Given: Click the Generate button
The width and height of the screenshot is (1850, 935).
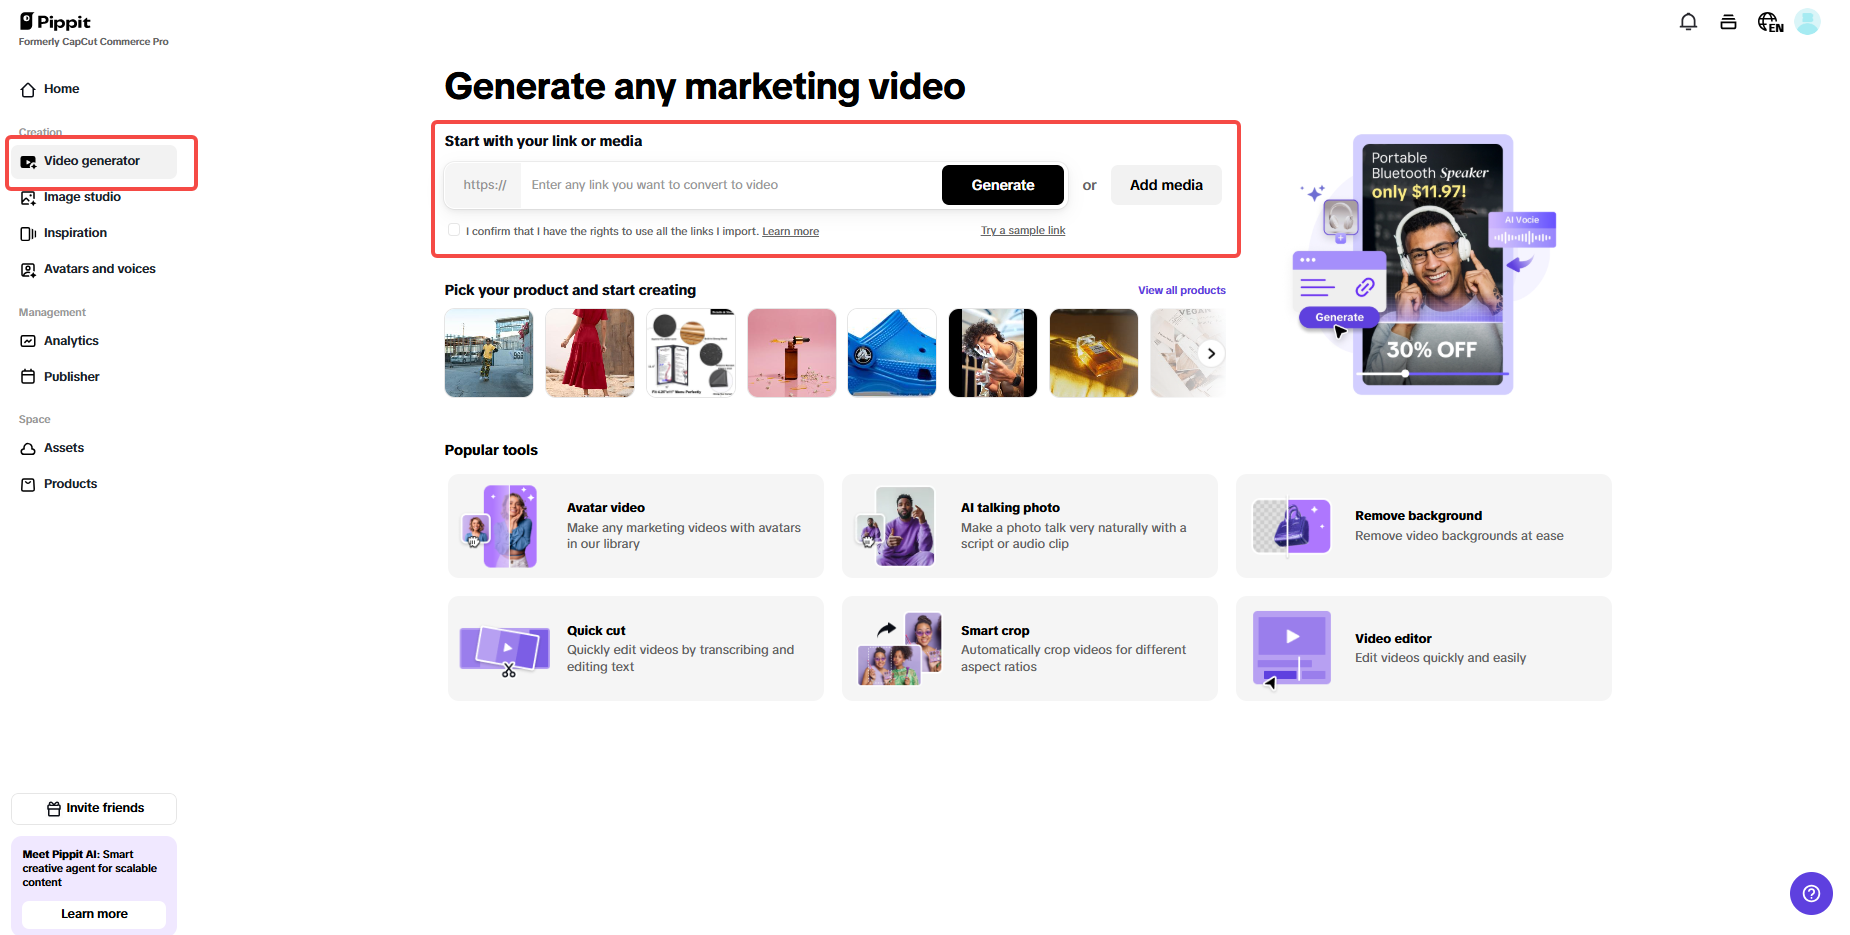Looking at the screenshot, I should coord(1002,185).
